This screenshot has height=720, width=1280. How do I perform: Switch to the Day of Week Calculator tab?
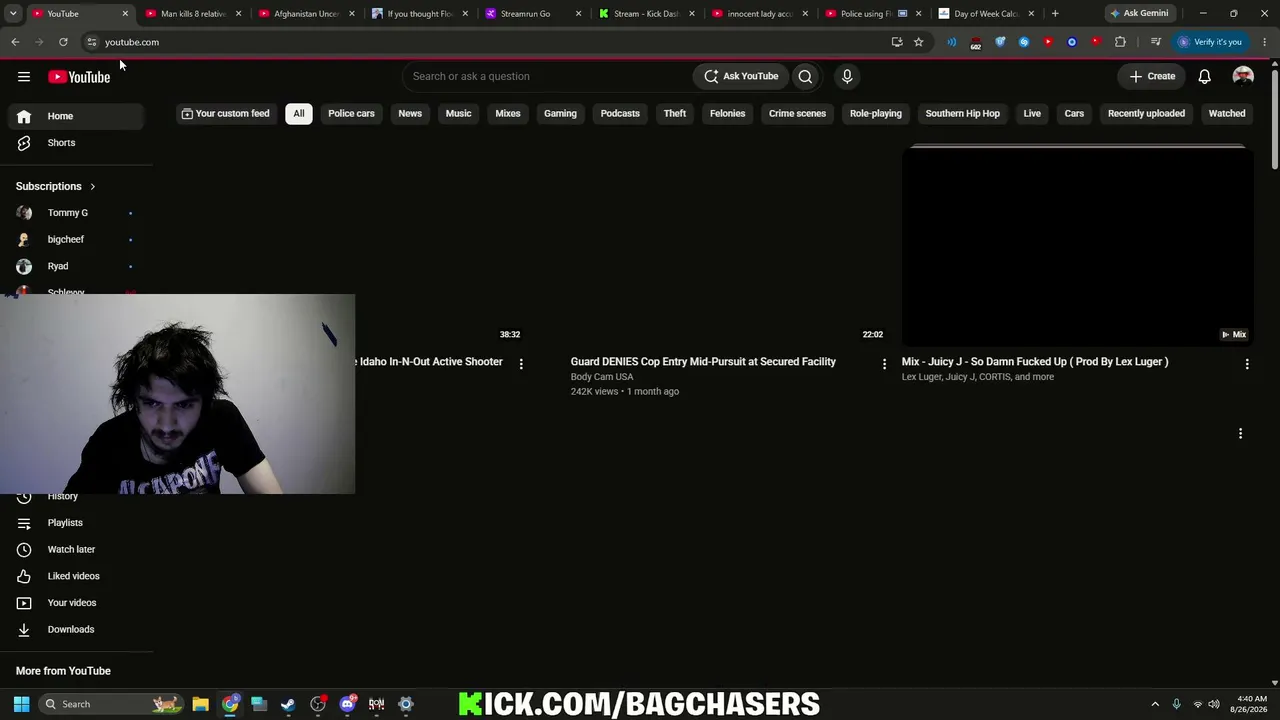tap(987, 14)
